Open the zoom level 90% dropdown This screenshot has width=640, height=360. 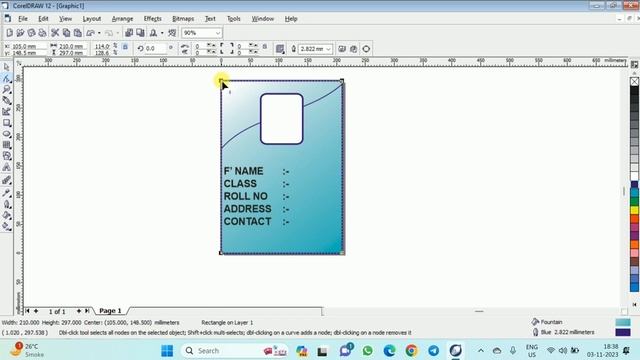pos(218,33)
